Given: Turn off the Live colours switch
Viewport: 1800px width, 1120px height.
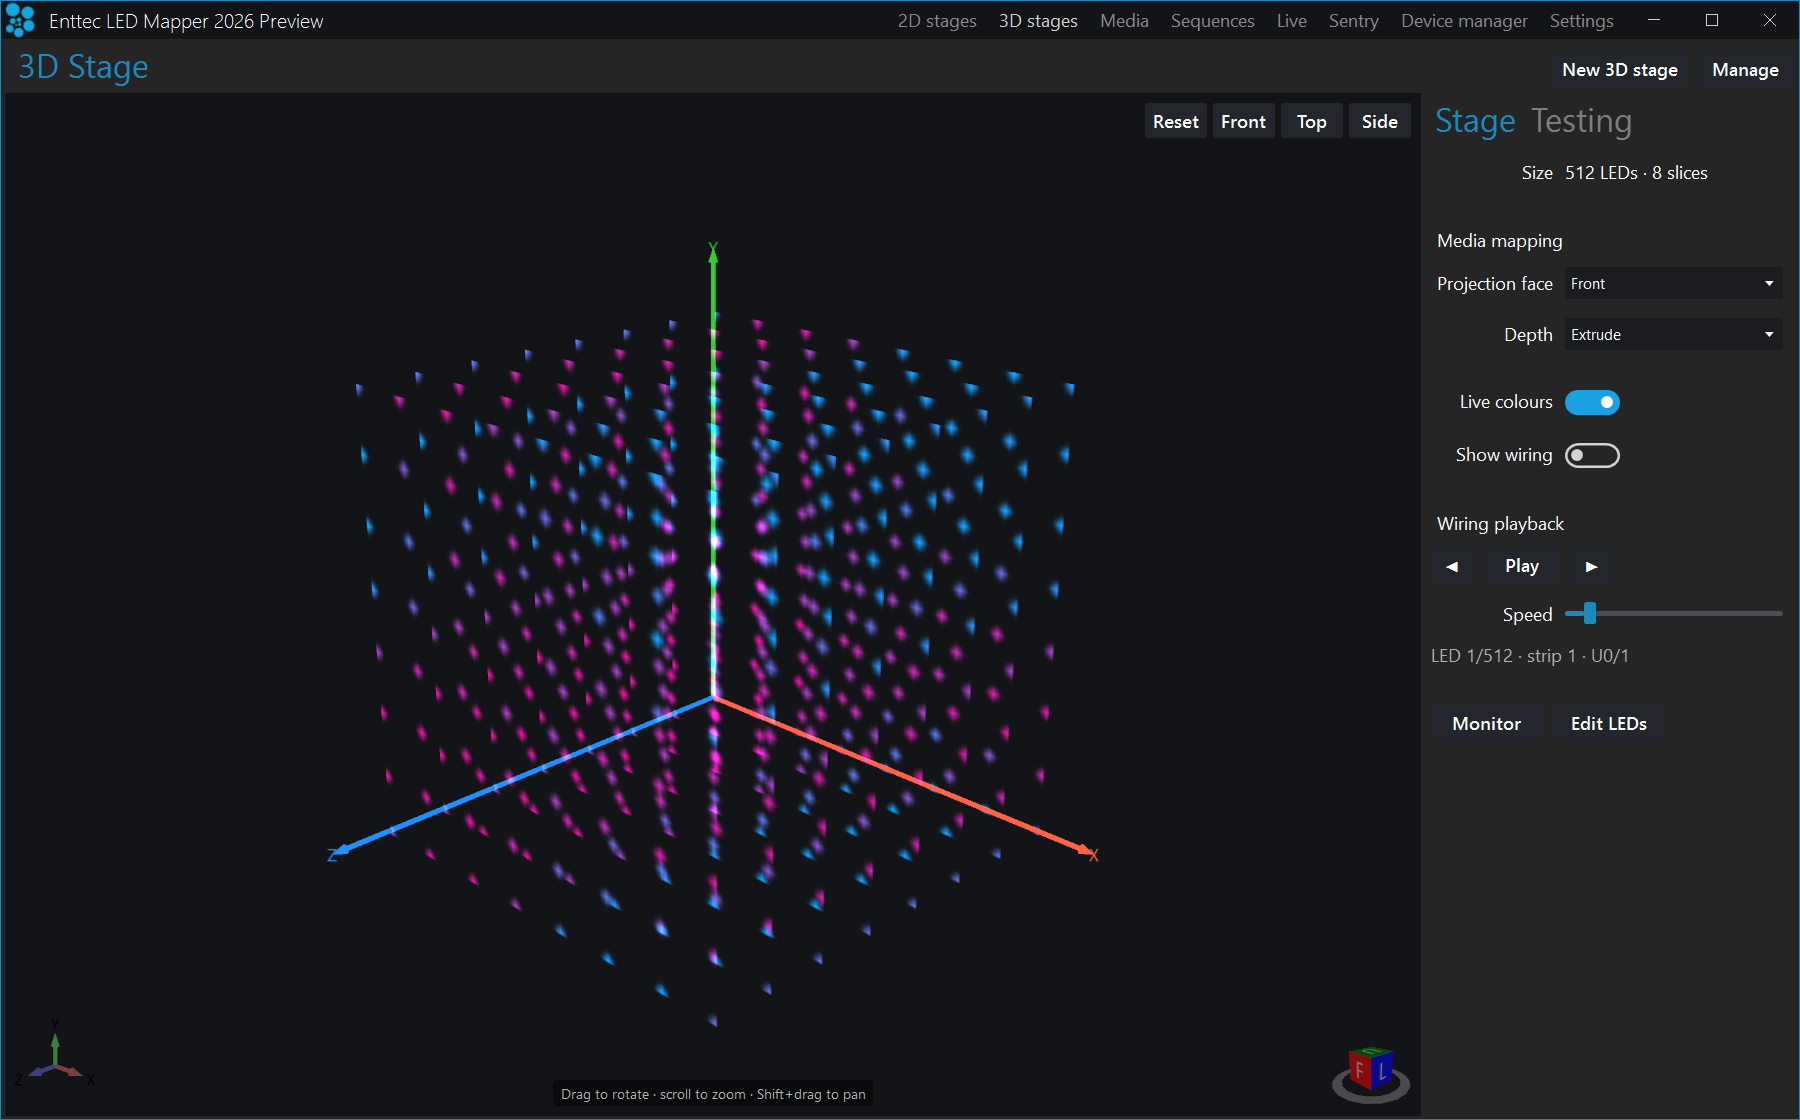Looking at the screenshot, I should (x=1592, y=402).
